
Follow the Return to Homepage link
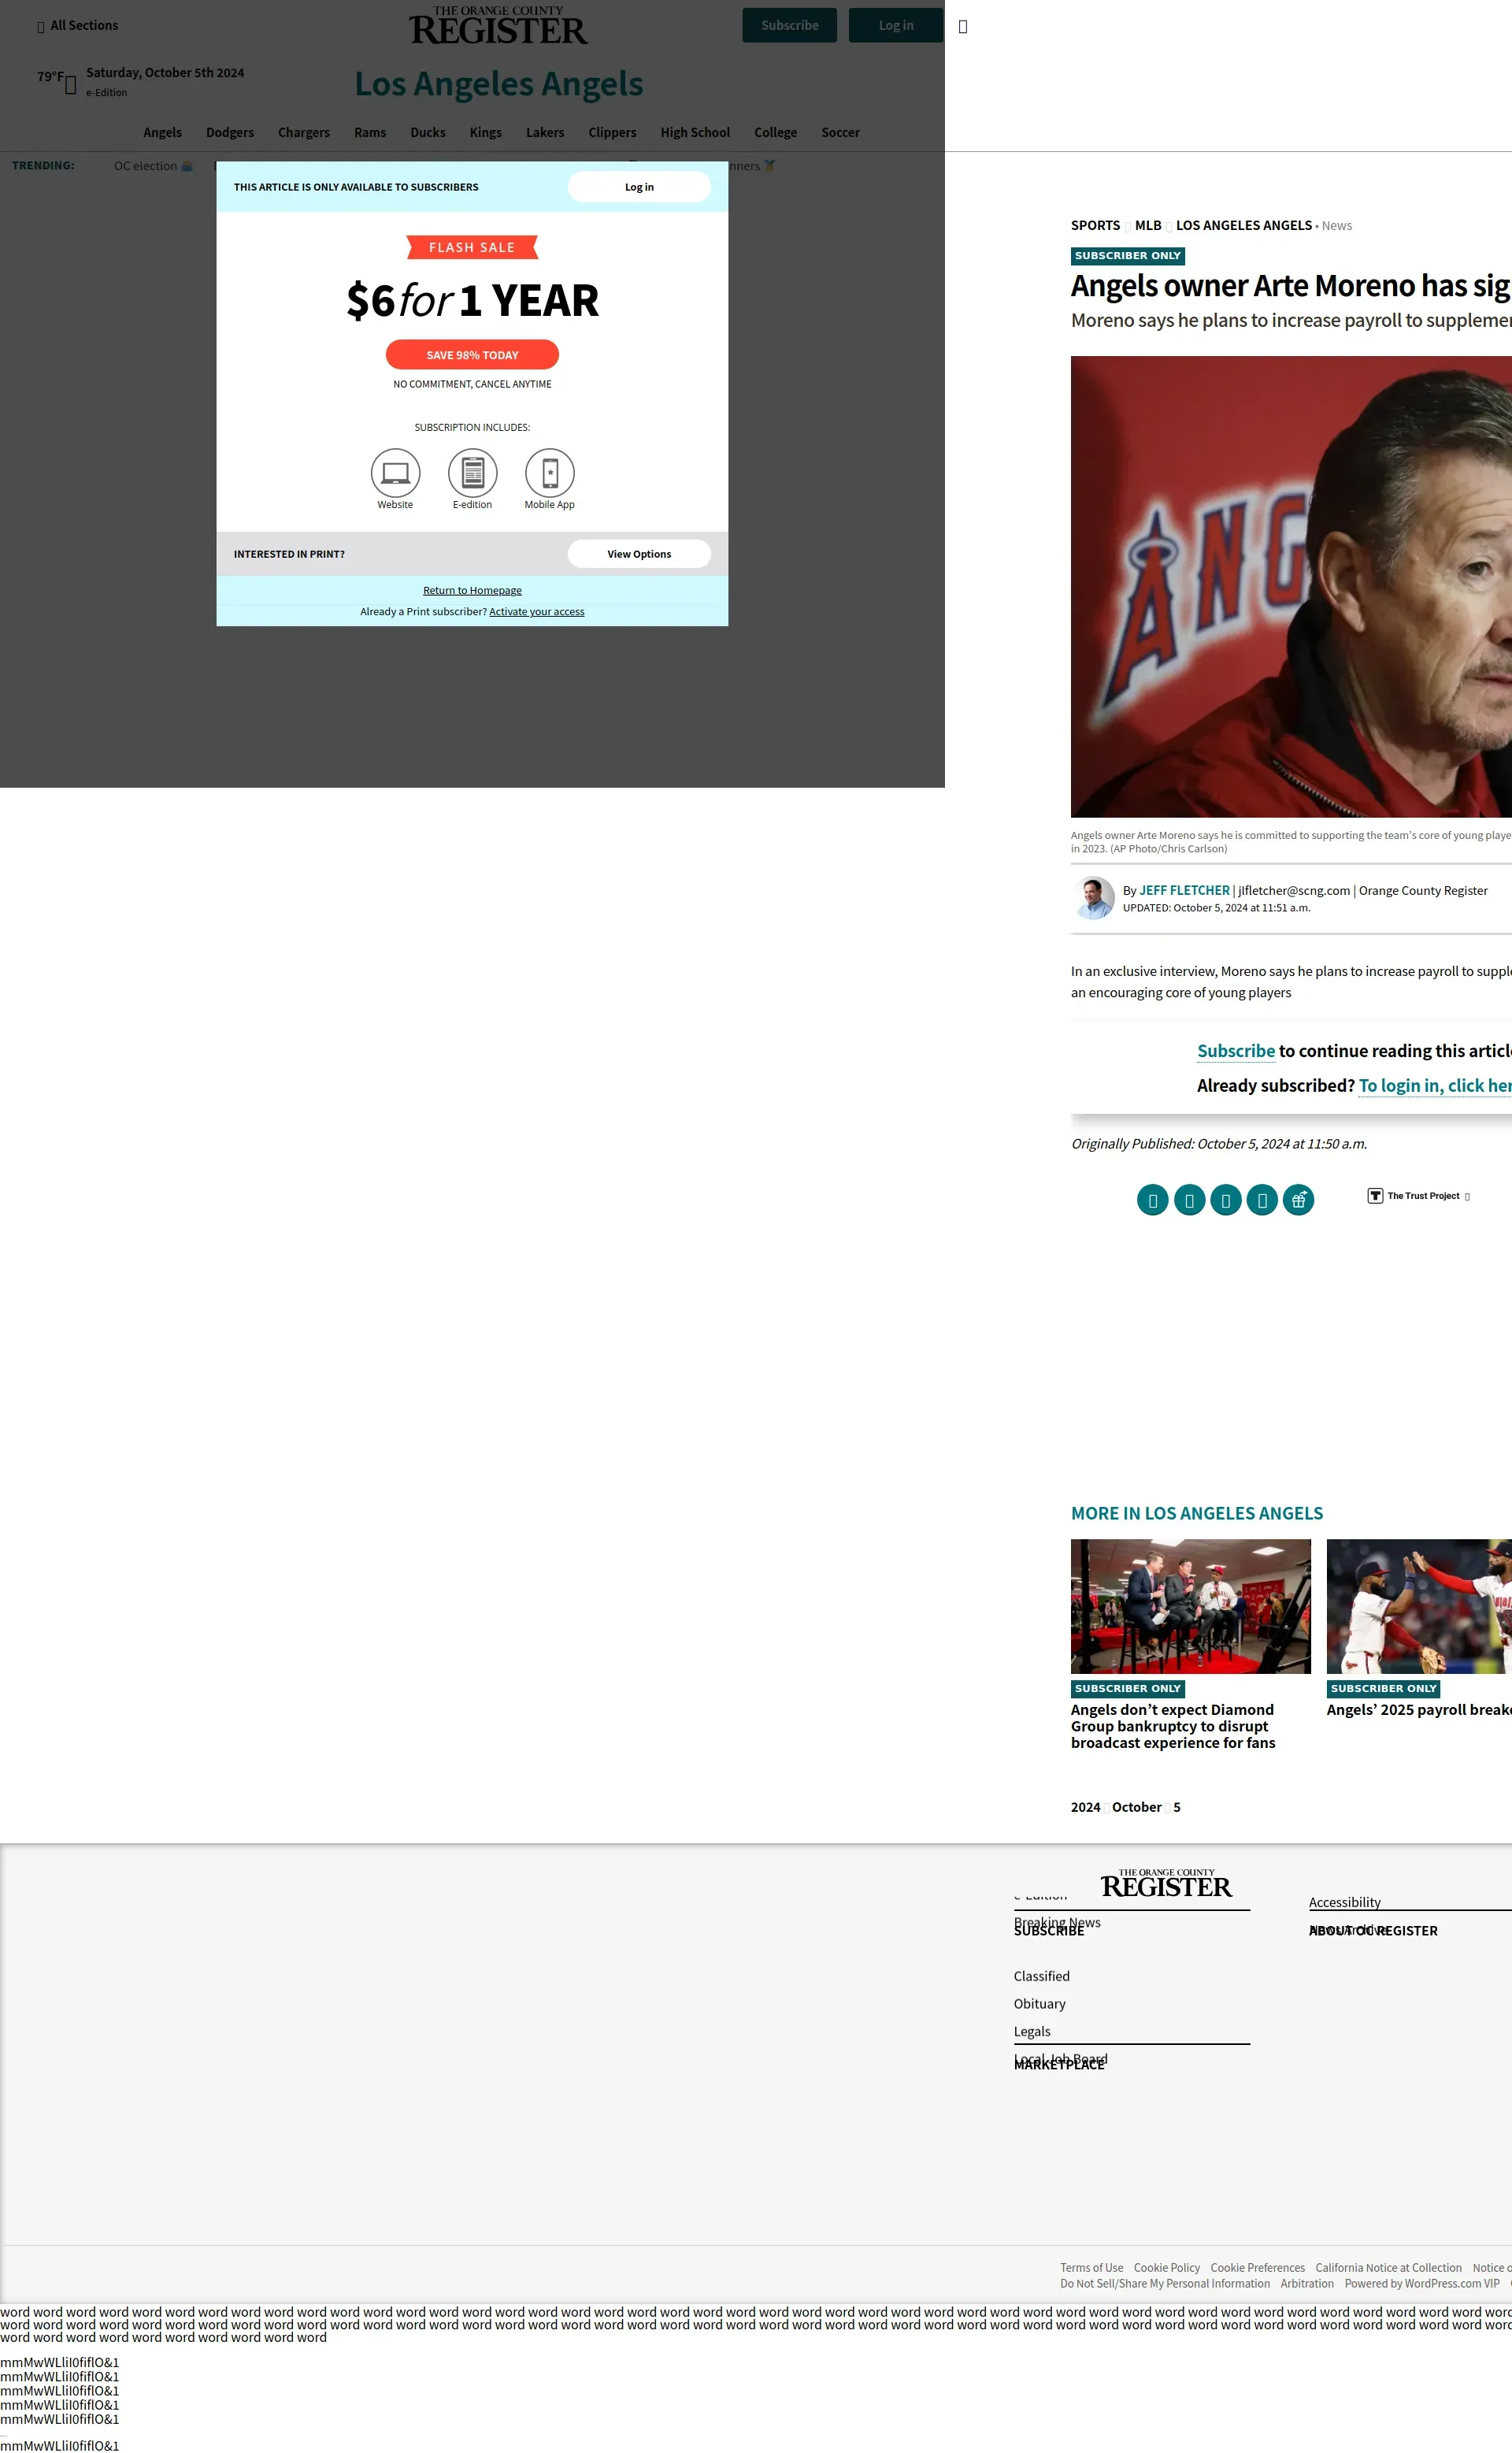[x=472, y=590]
